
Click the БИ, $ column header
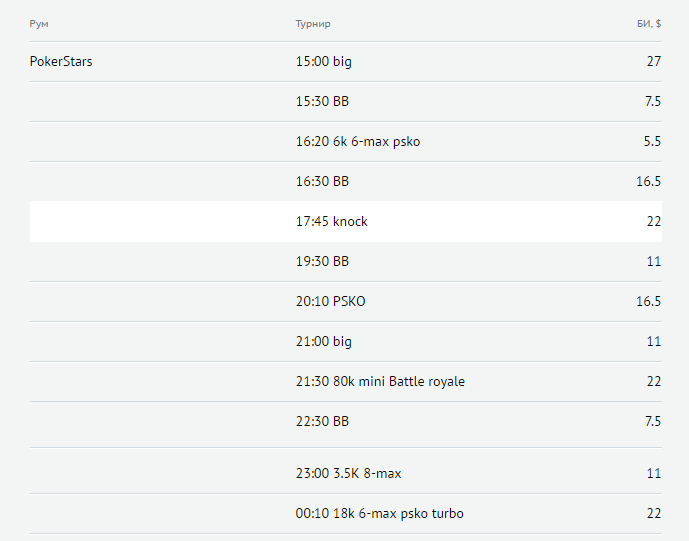[648, 23]
